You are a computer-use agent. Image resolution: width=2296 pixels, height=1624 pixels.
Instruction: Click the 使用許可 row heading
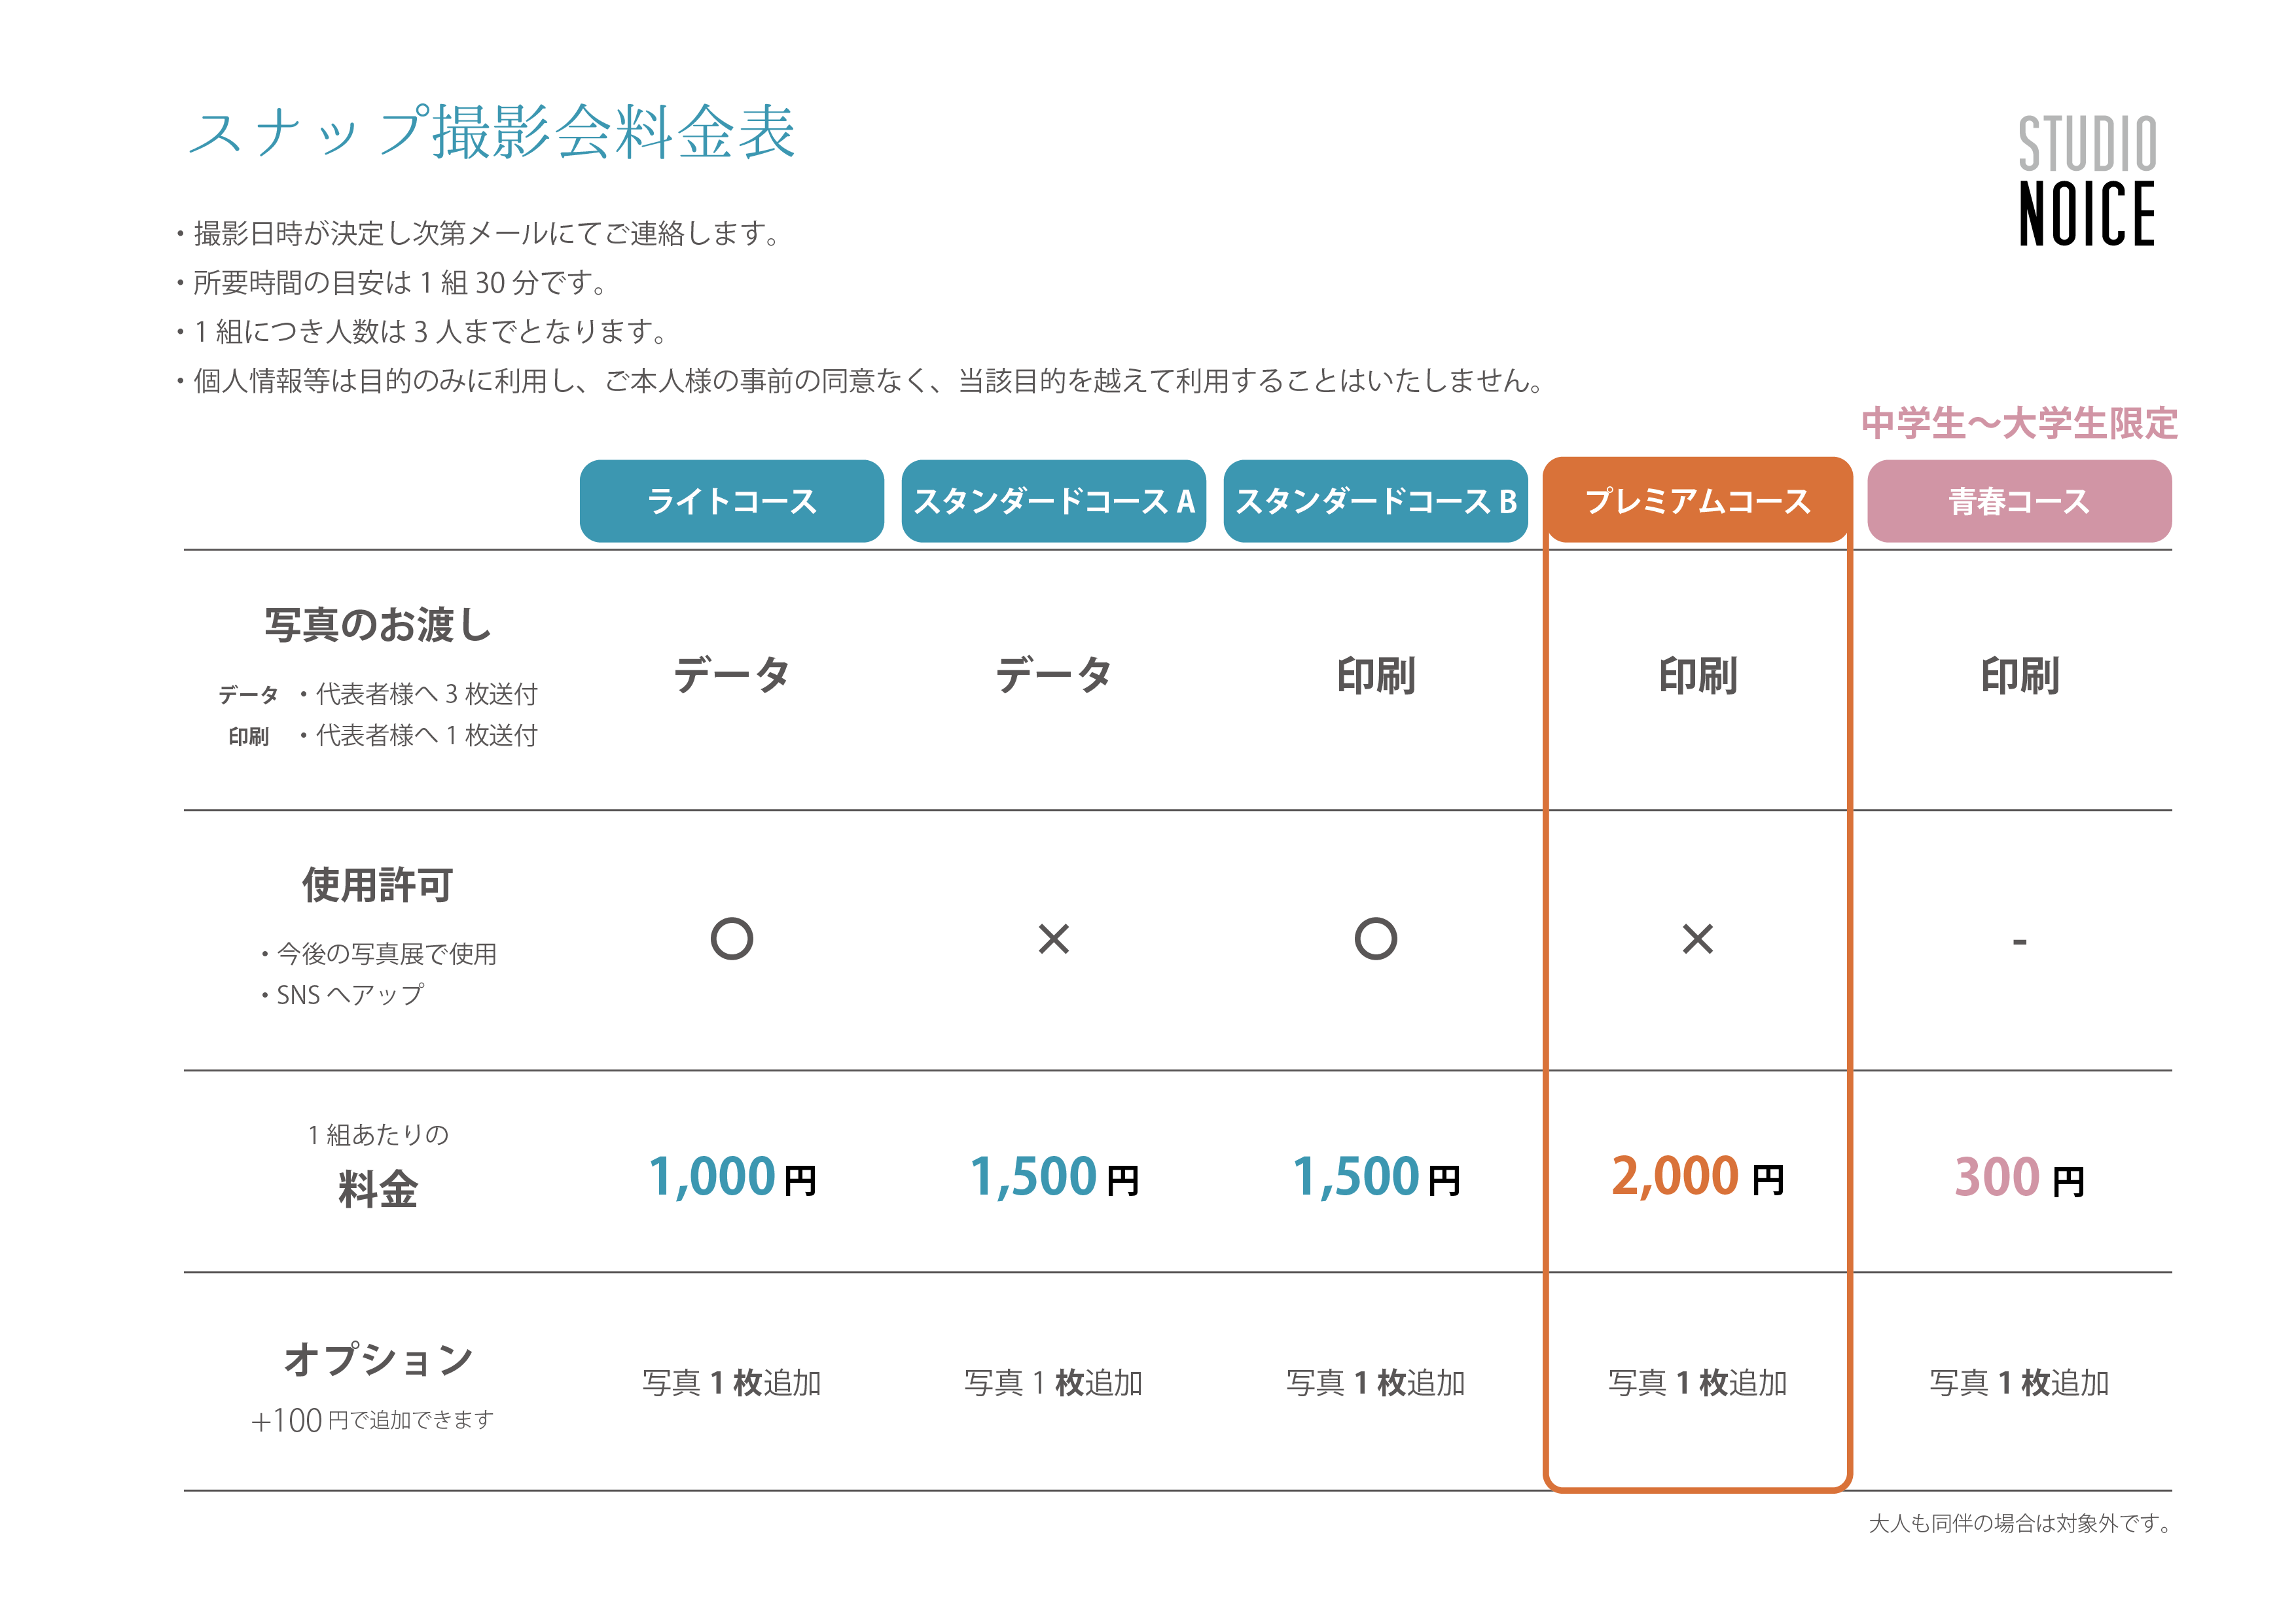click(x=378, y=885)
